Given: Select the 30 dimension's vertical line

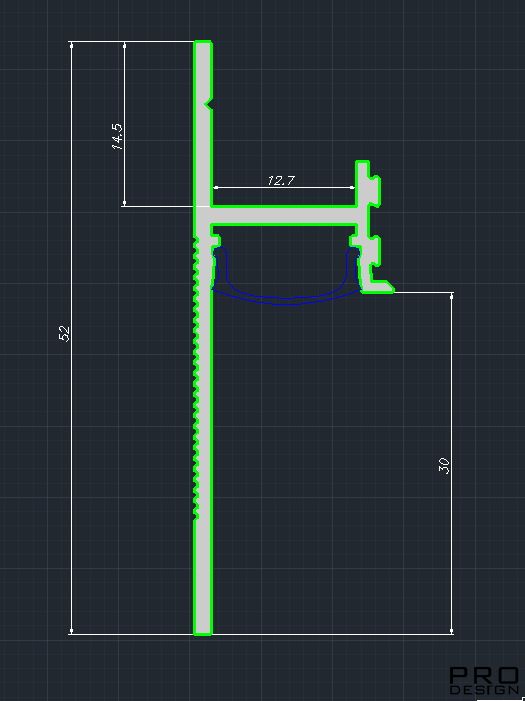Looking at the screenshot, I should (x=452, y=463).
